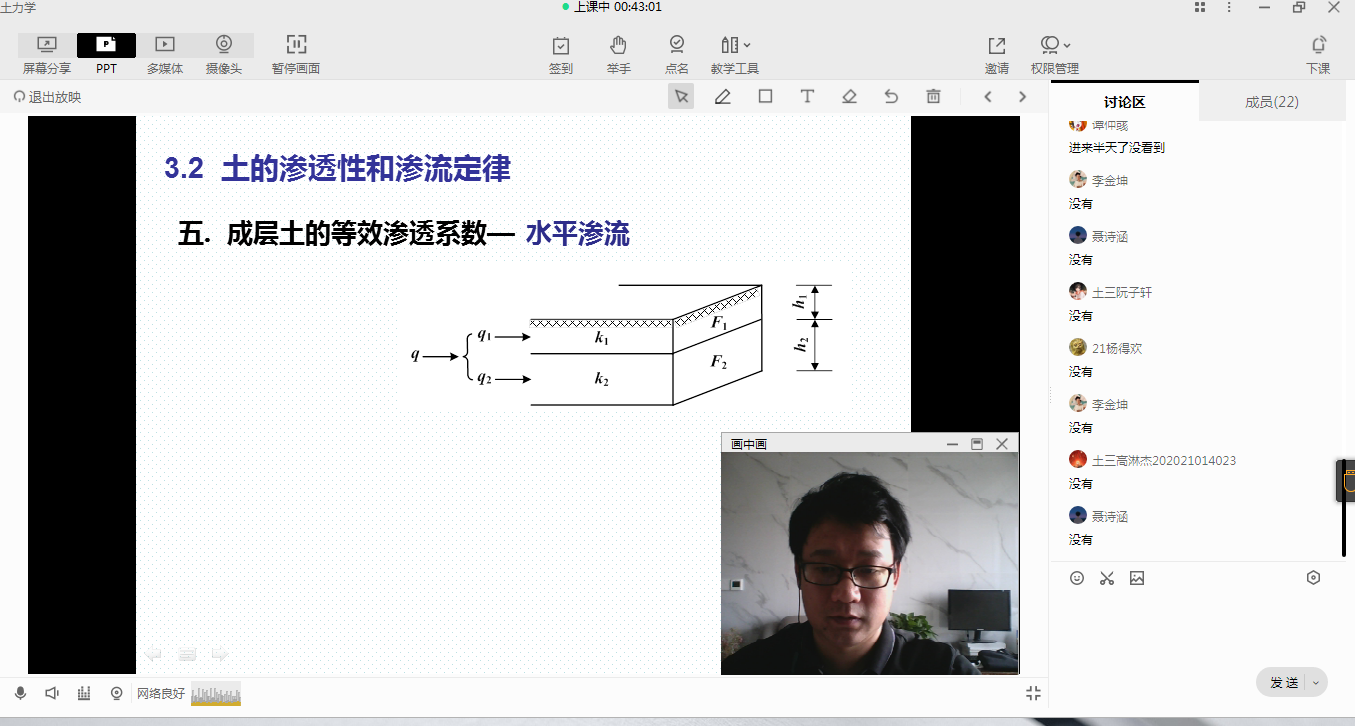Clear annotations with trash icon
The image size is (1355, 726).
(933, 97)
